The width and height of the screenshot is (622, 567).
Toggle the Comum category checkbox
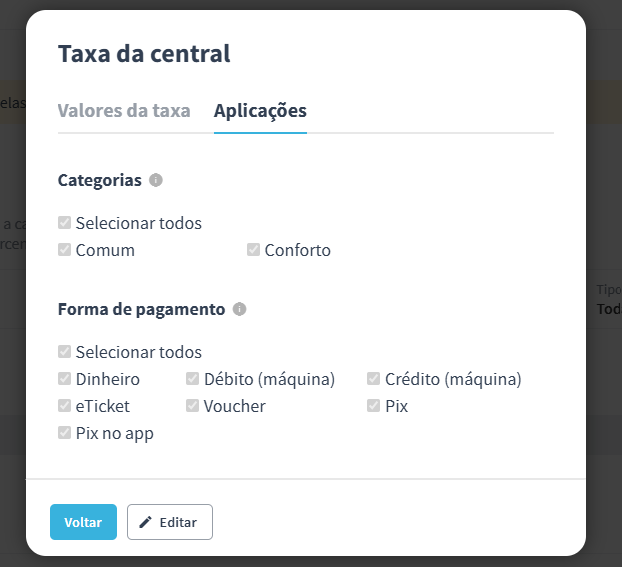(64, 250)
